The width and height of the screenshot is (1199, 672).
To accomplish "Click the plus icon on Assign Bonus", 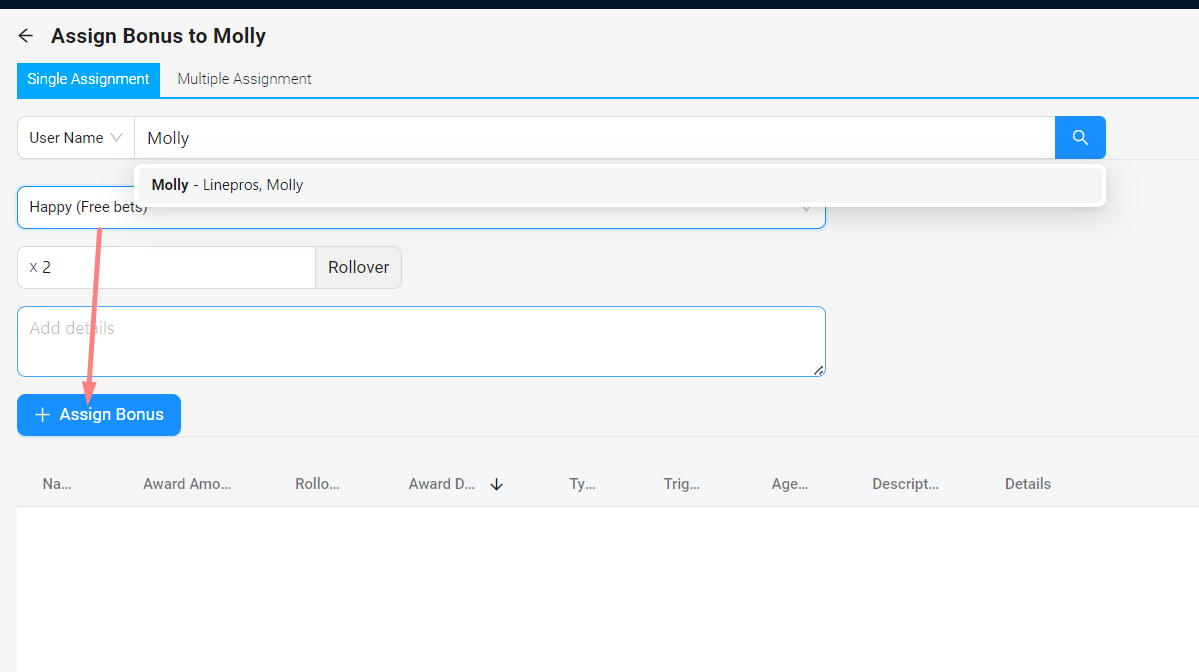I will 42,414.
